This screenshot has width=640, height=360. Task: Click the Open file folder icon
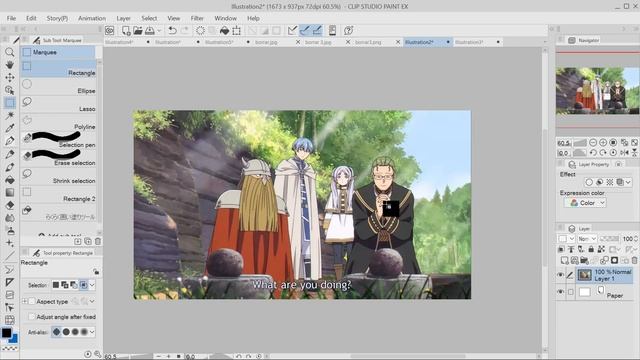coord(138,31)
